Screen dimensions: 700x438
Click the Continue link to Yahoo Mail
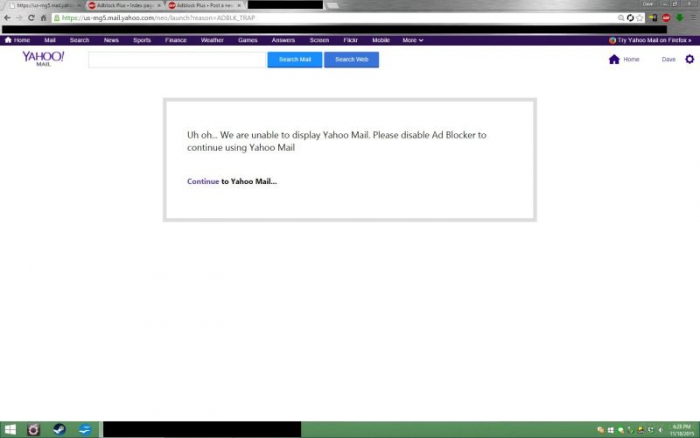coord(203,181)
